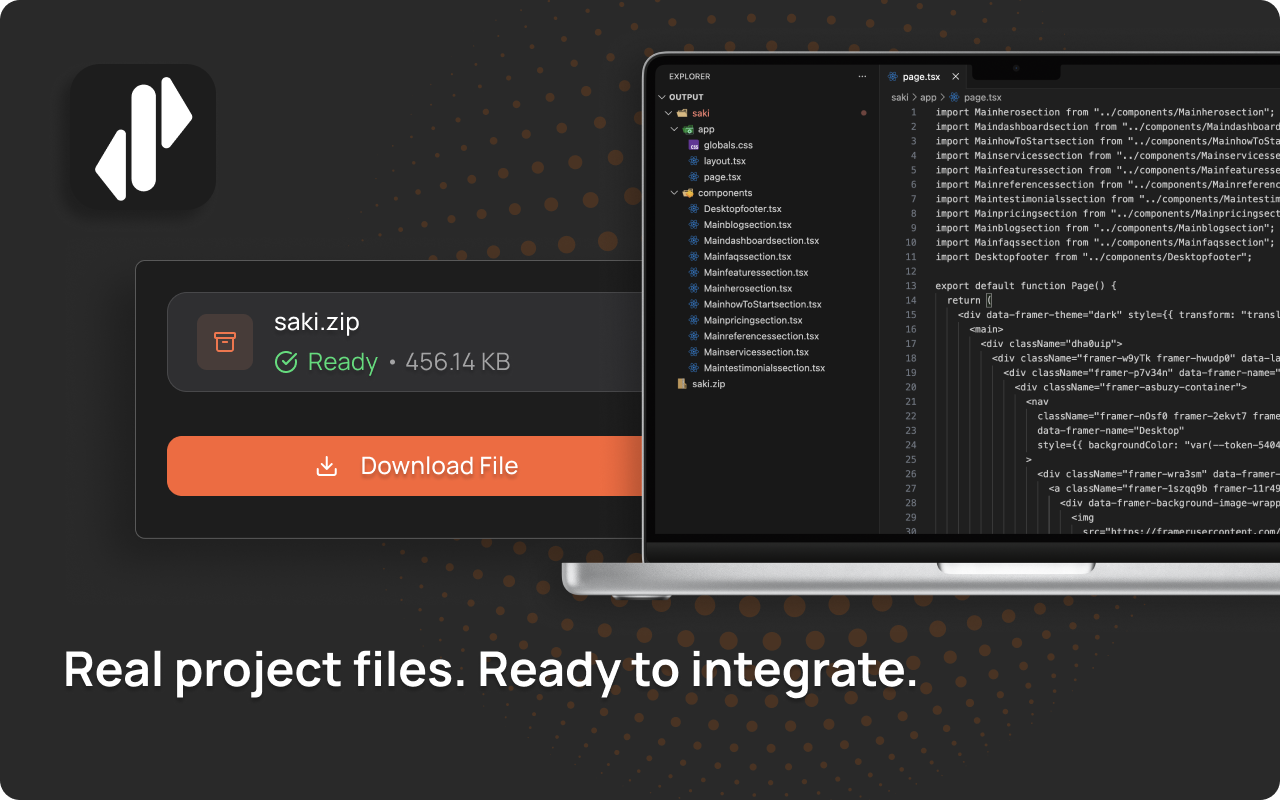Image resolution: width=1280 pixels, height=800 pixels.
Task: Click the saki.zip icon in the Explorer tree
Action: (x=682, y=384)
